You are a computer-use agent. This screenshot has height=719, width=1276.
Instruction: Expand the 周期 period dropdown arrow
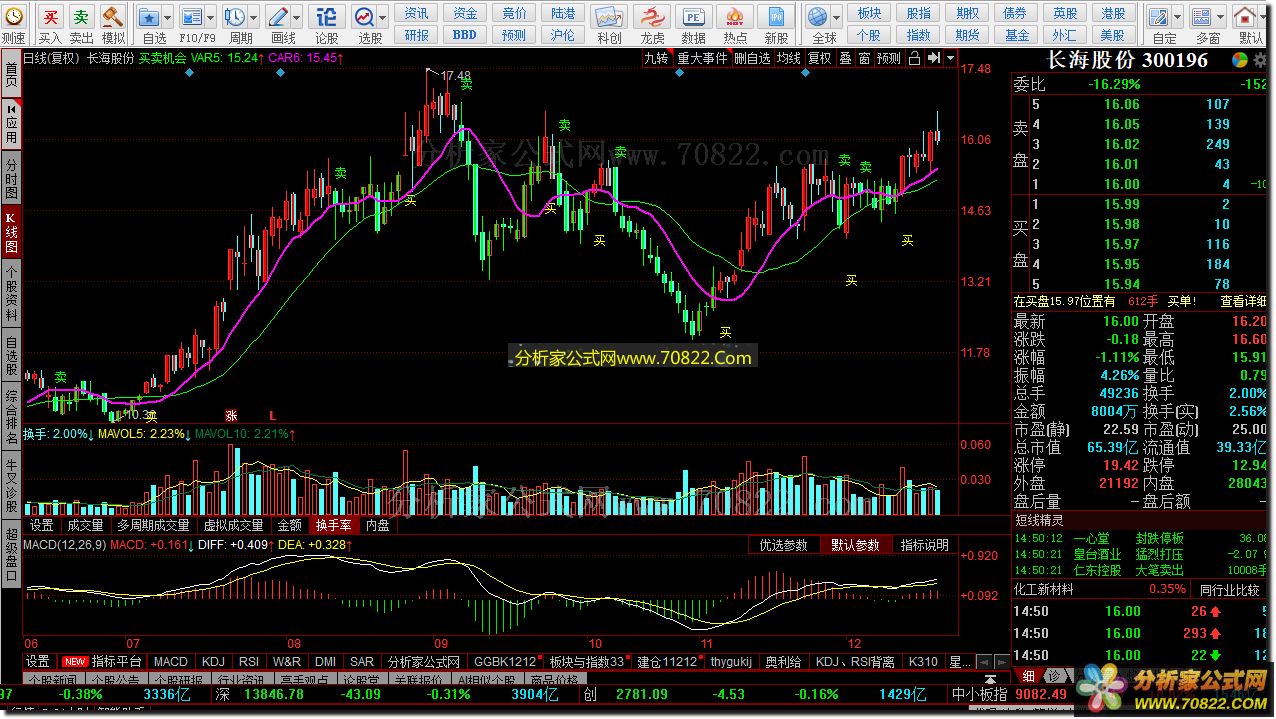pyautogui.click(x=254, y=17)
